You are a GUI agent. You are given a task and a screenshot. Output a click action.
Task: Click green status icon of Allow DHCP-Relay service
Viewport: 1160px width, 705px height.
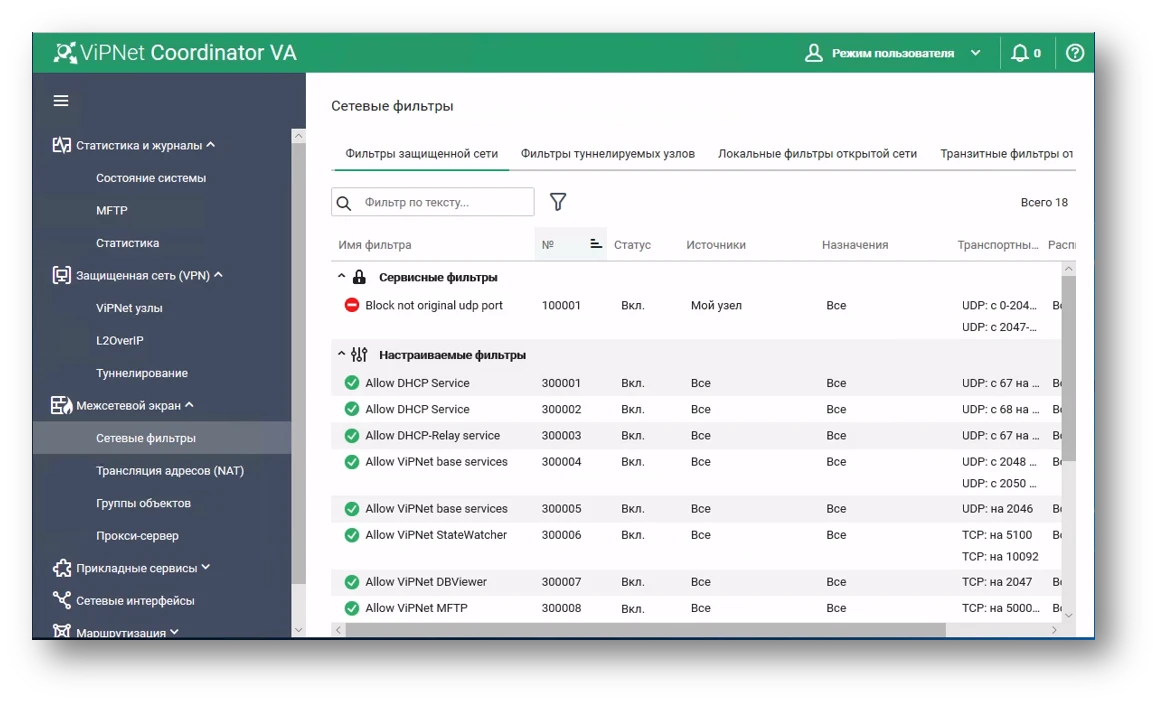[x=352, y=436]
